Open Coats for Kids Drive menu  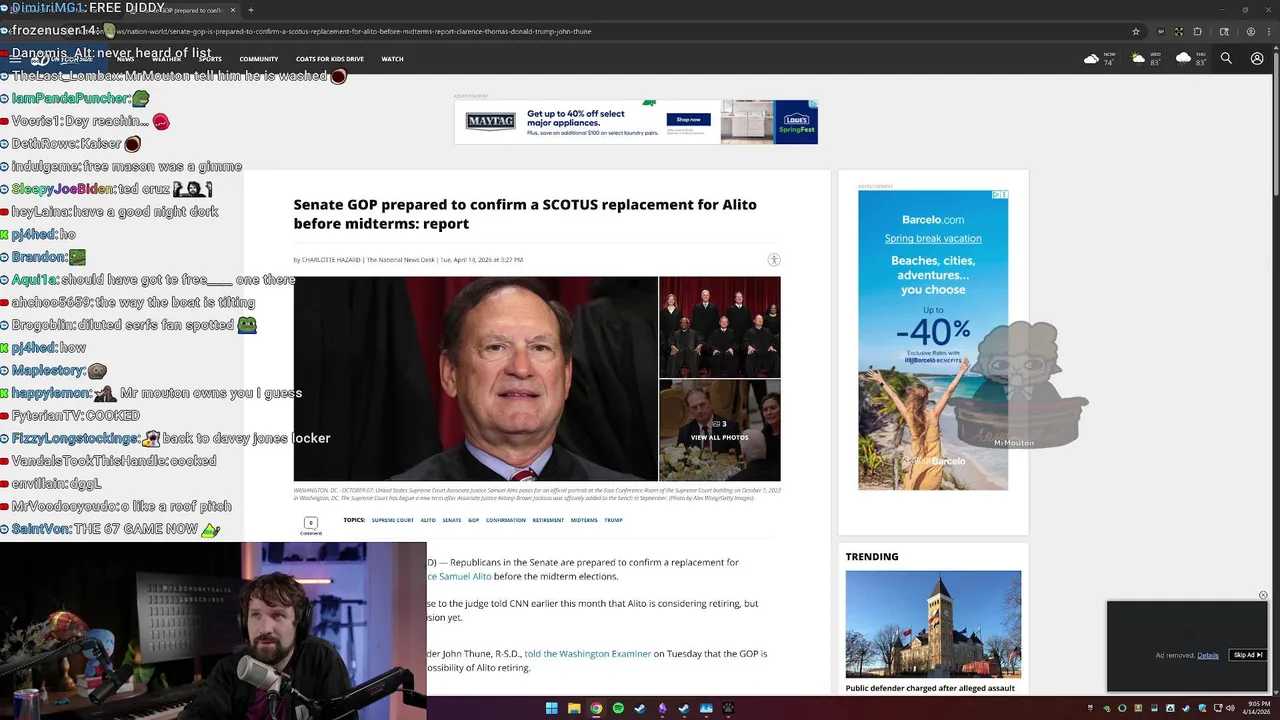[330, 59]
